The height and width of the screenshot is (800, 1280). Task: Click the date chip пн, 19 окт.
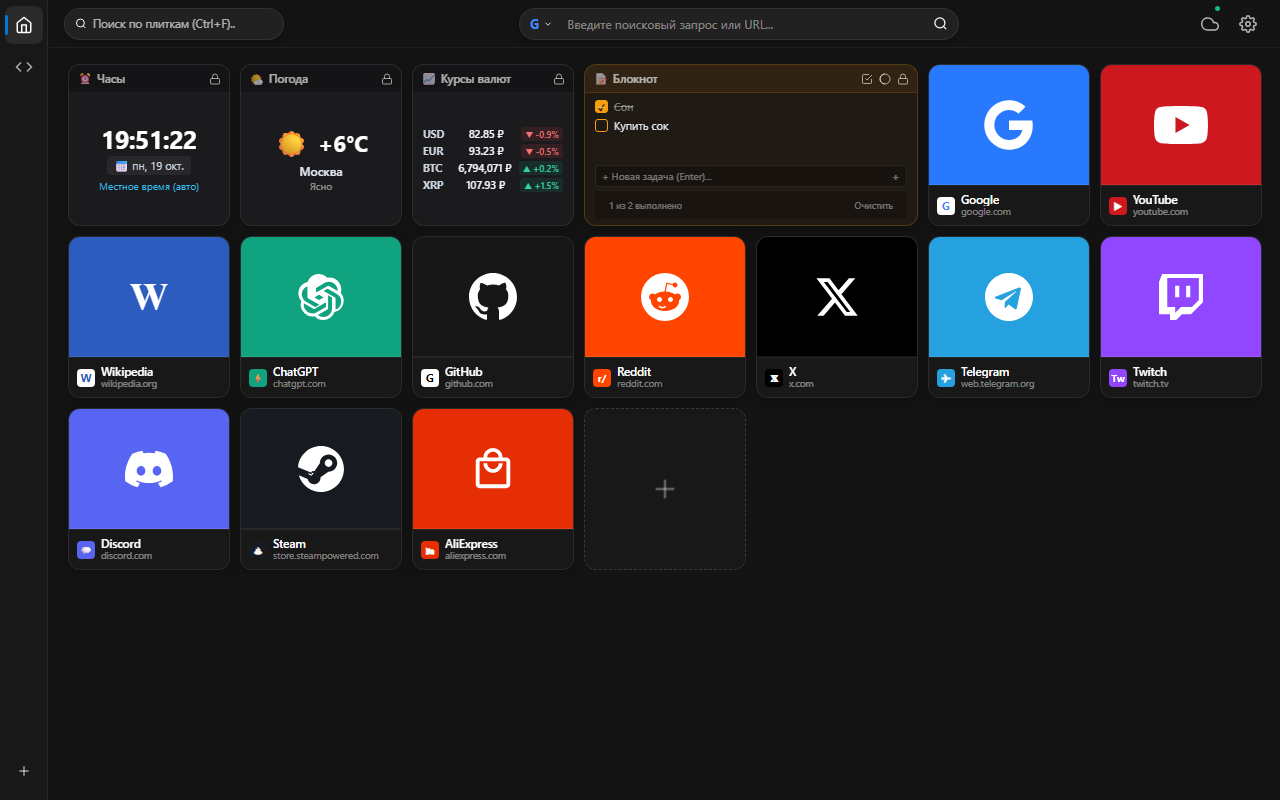149,166
